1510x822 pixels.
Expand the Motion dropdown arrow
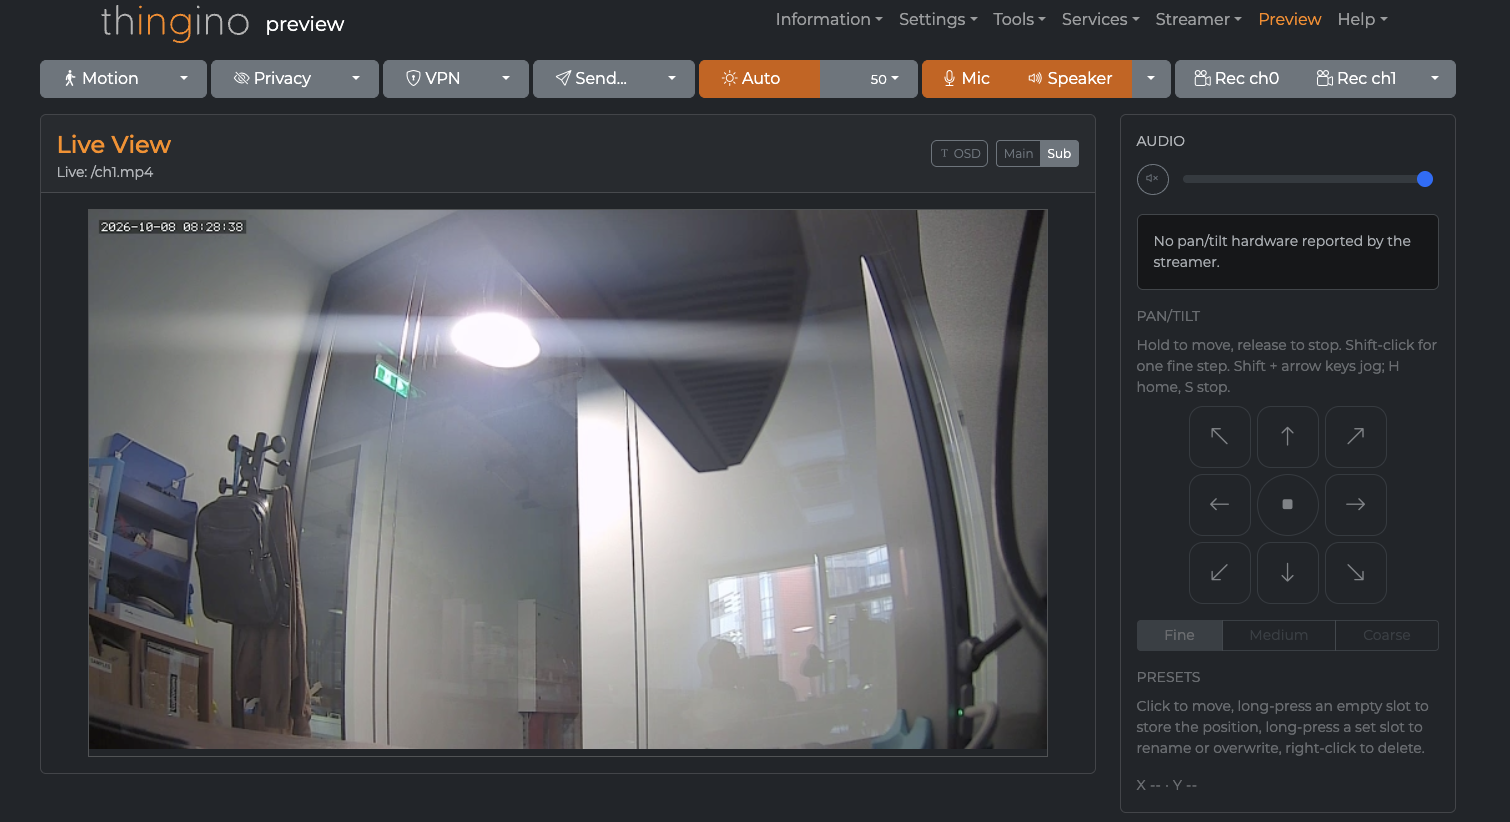[184, 79]
